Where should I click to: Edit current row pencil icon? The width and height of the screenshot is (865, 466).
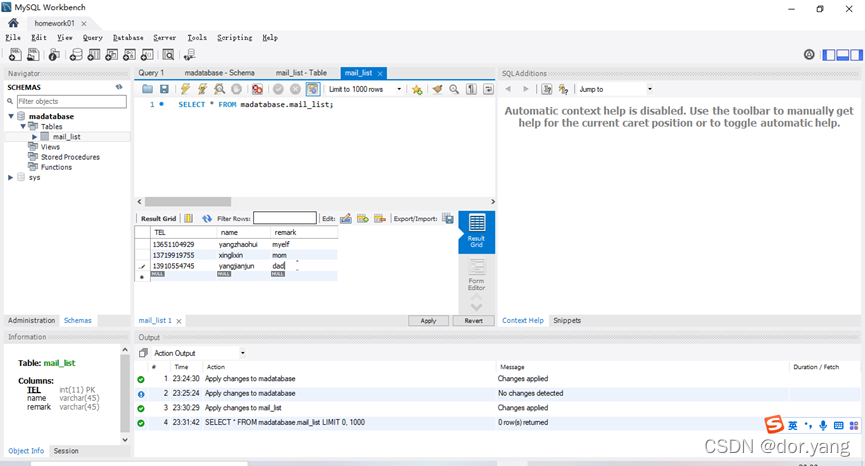click(x=346, y=218)
